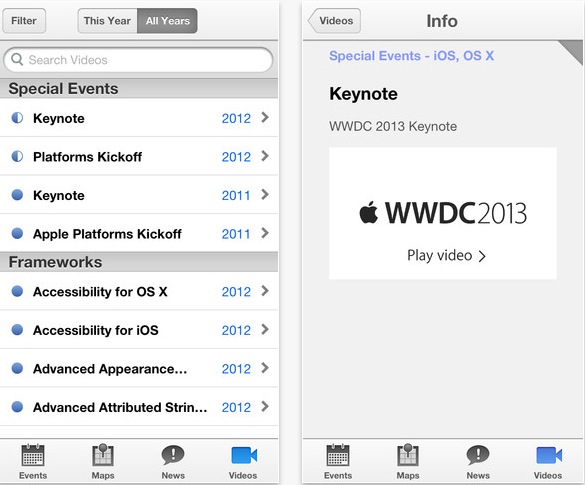
Task: Open chevron on Accessibility for iOS row
Action: pos(265,329)
